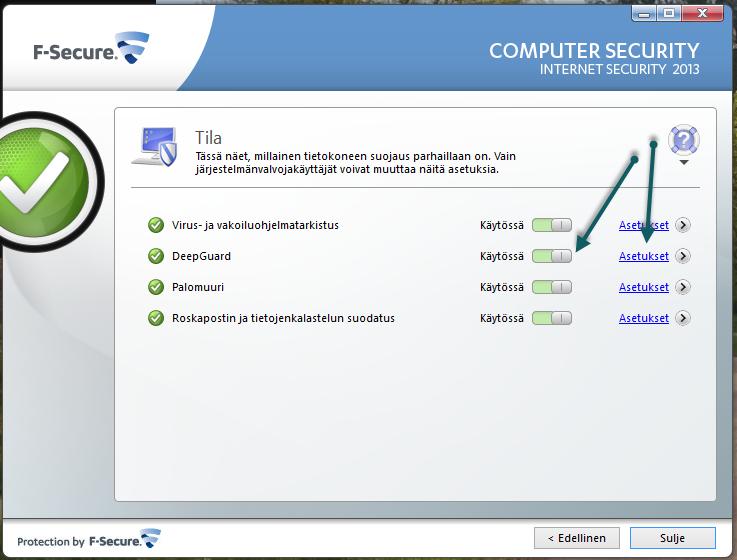Viewport: 737px width, 560px height.
Task: Open Asetukset link for Palomuuri
Action: click(x=643, y=287)
